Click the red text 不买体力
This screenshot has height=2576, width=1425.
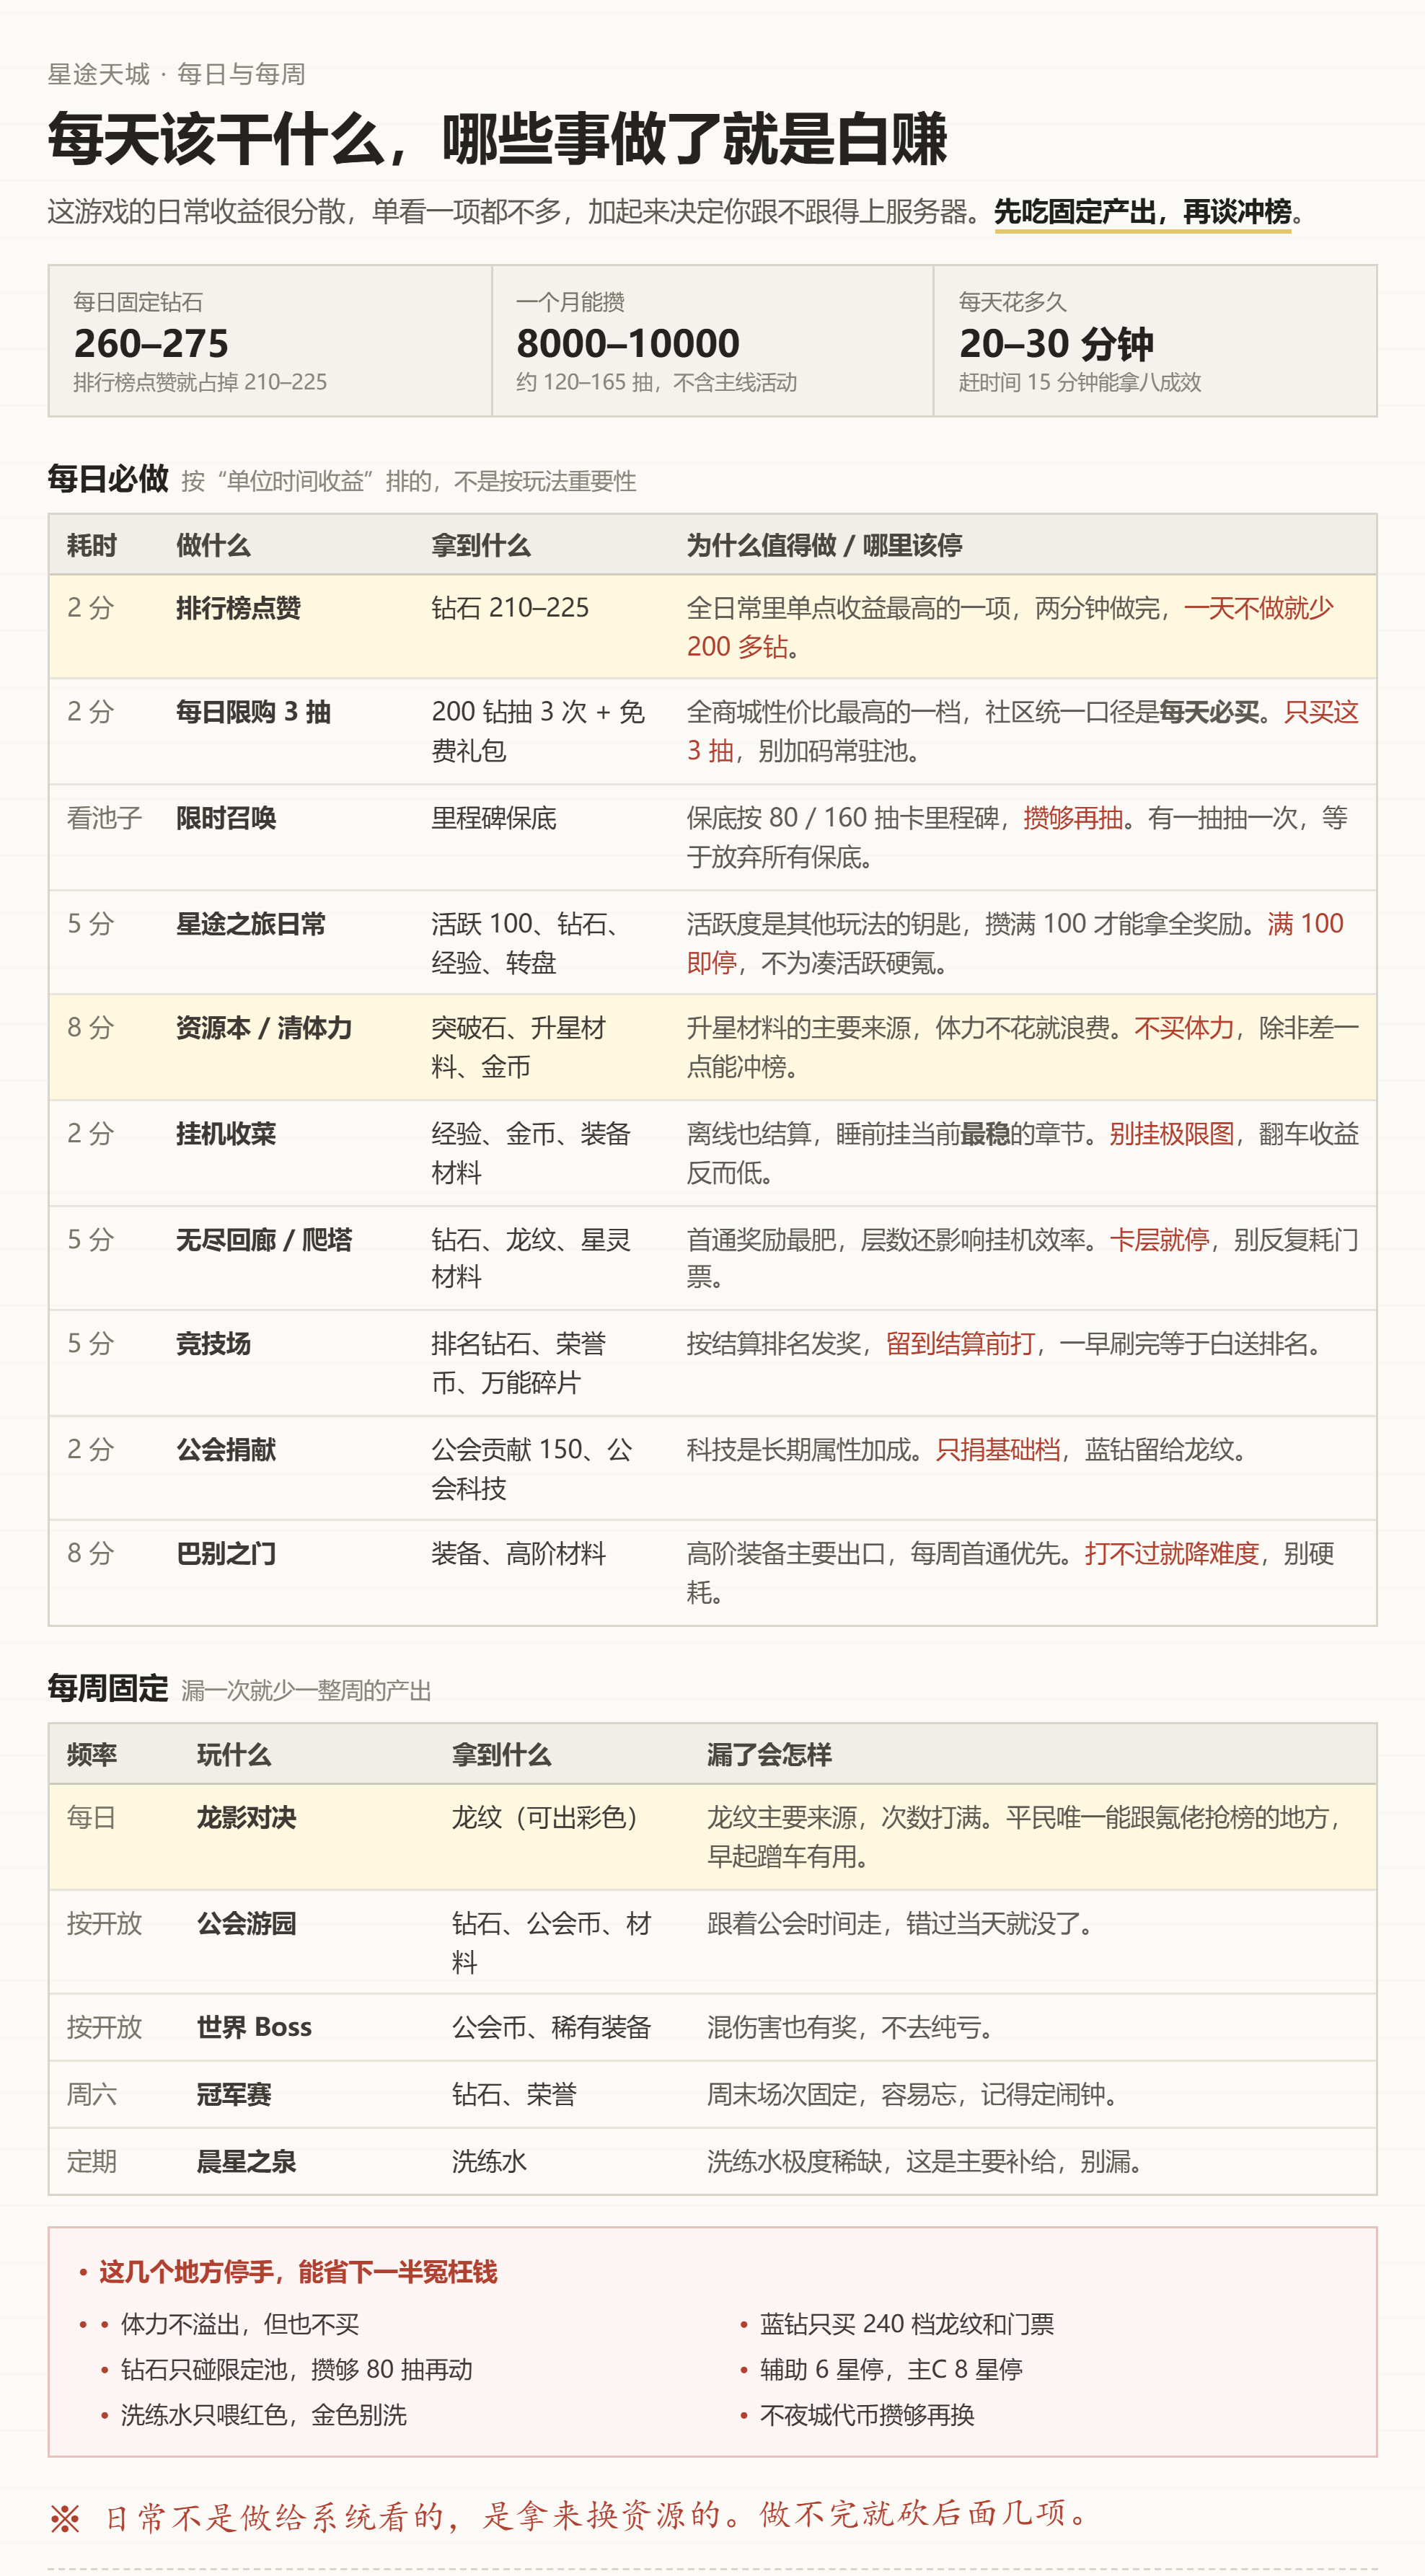click(x=1184, y=1028)
